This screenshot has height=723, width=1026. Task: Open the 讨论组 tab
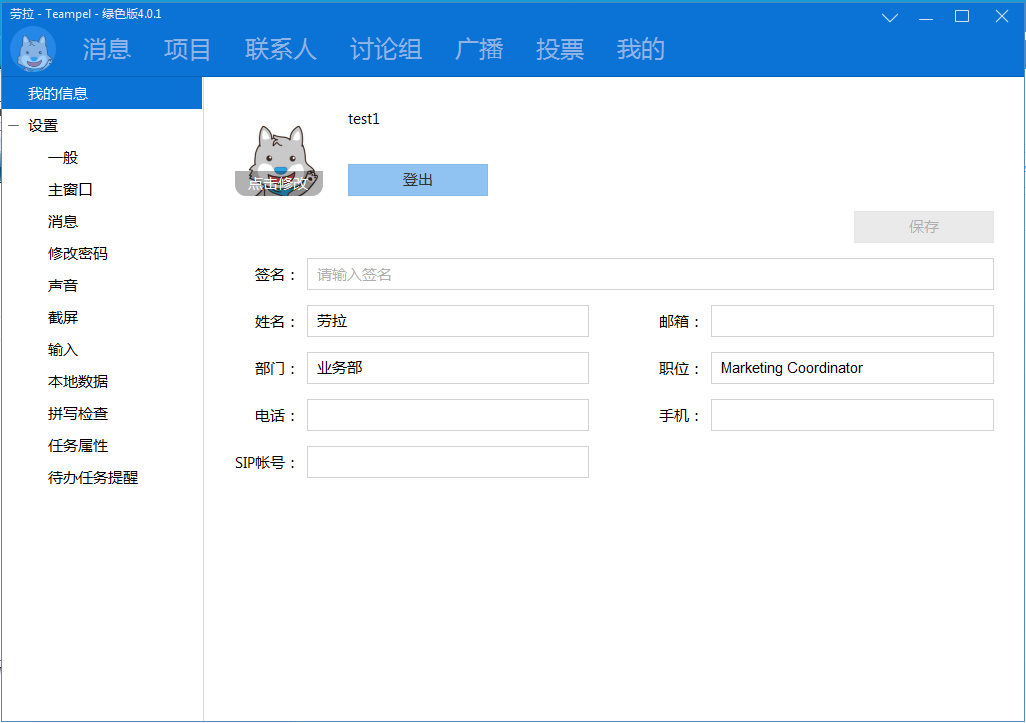385,49
